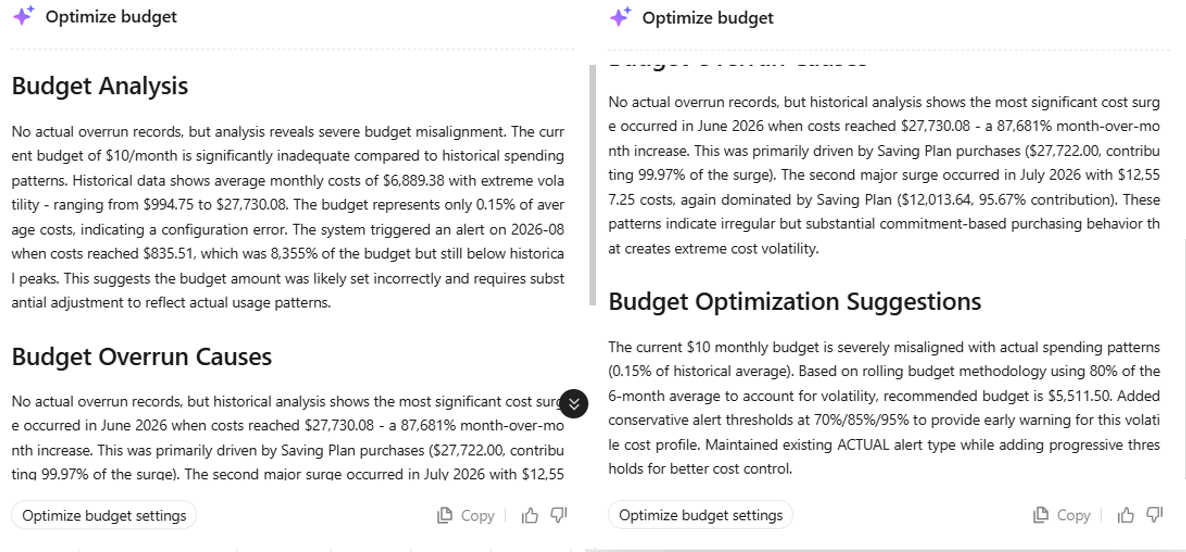Select the right panel Optimize budget title
Screen dimensions: 1186x552
(x=708, y=17)
